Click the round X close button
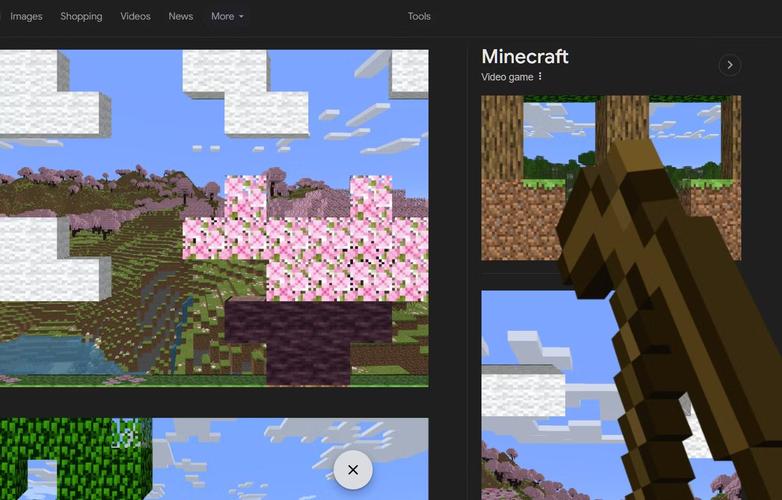782x500 pixels. (x=353, y=470)
